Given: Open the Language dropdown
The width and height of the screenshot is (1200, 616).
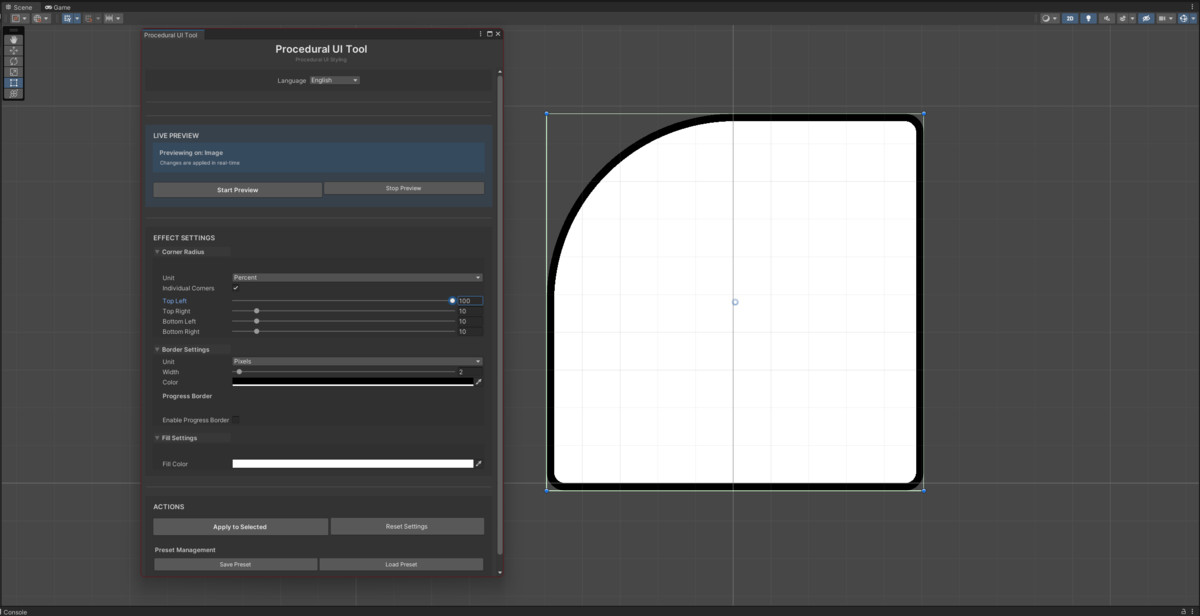Looking at the screenshot, I should (334, 80).
